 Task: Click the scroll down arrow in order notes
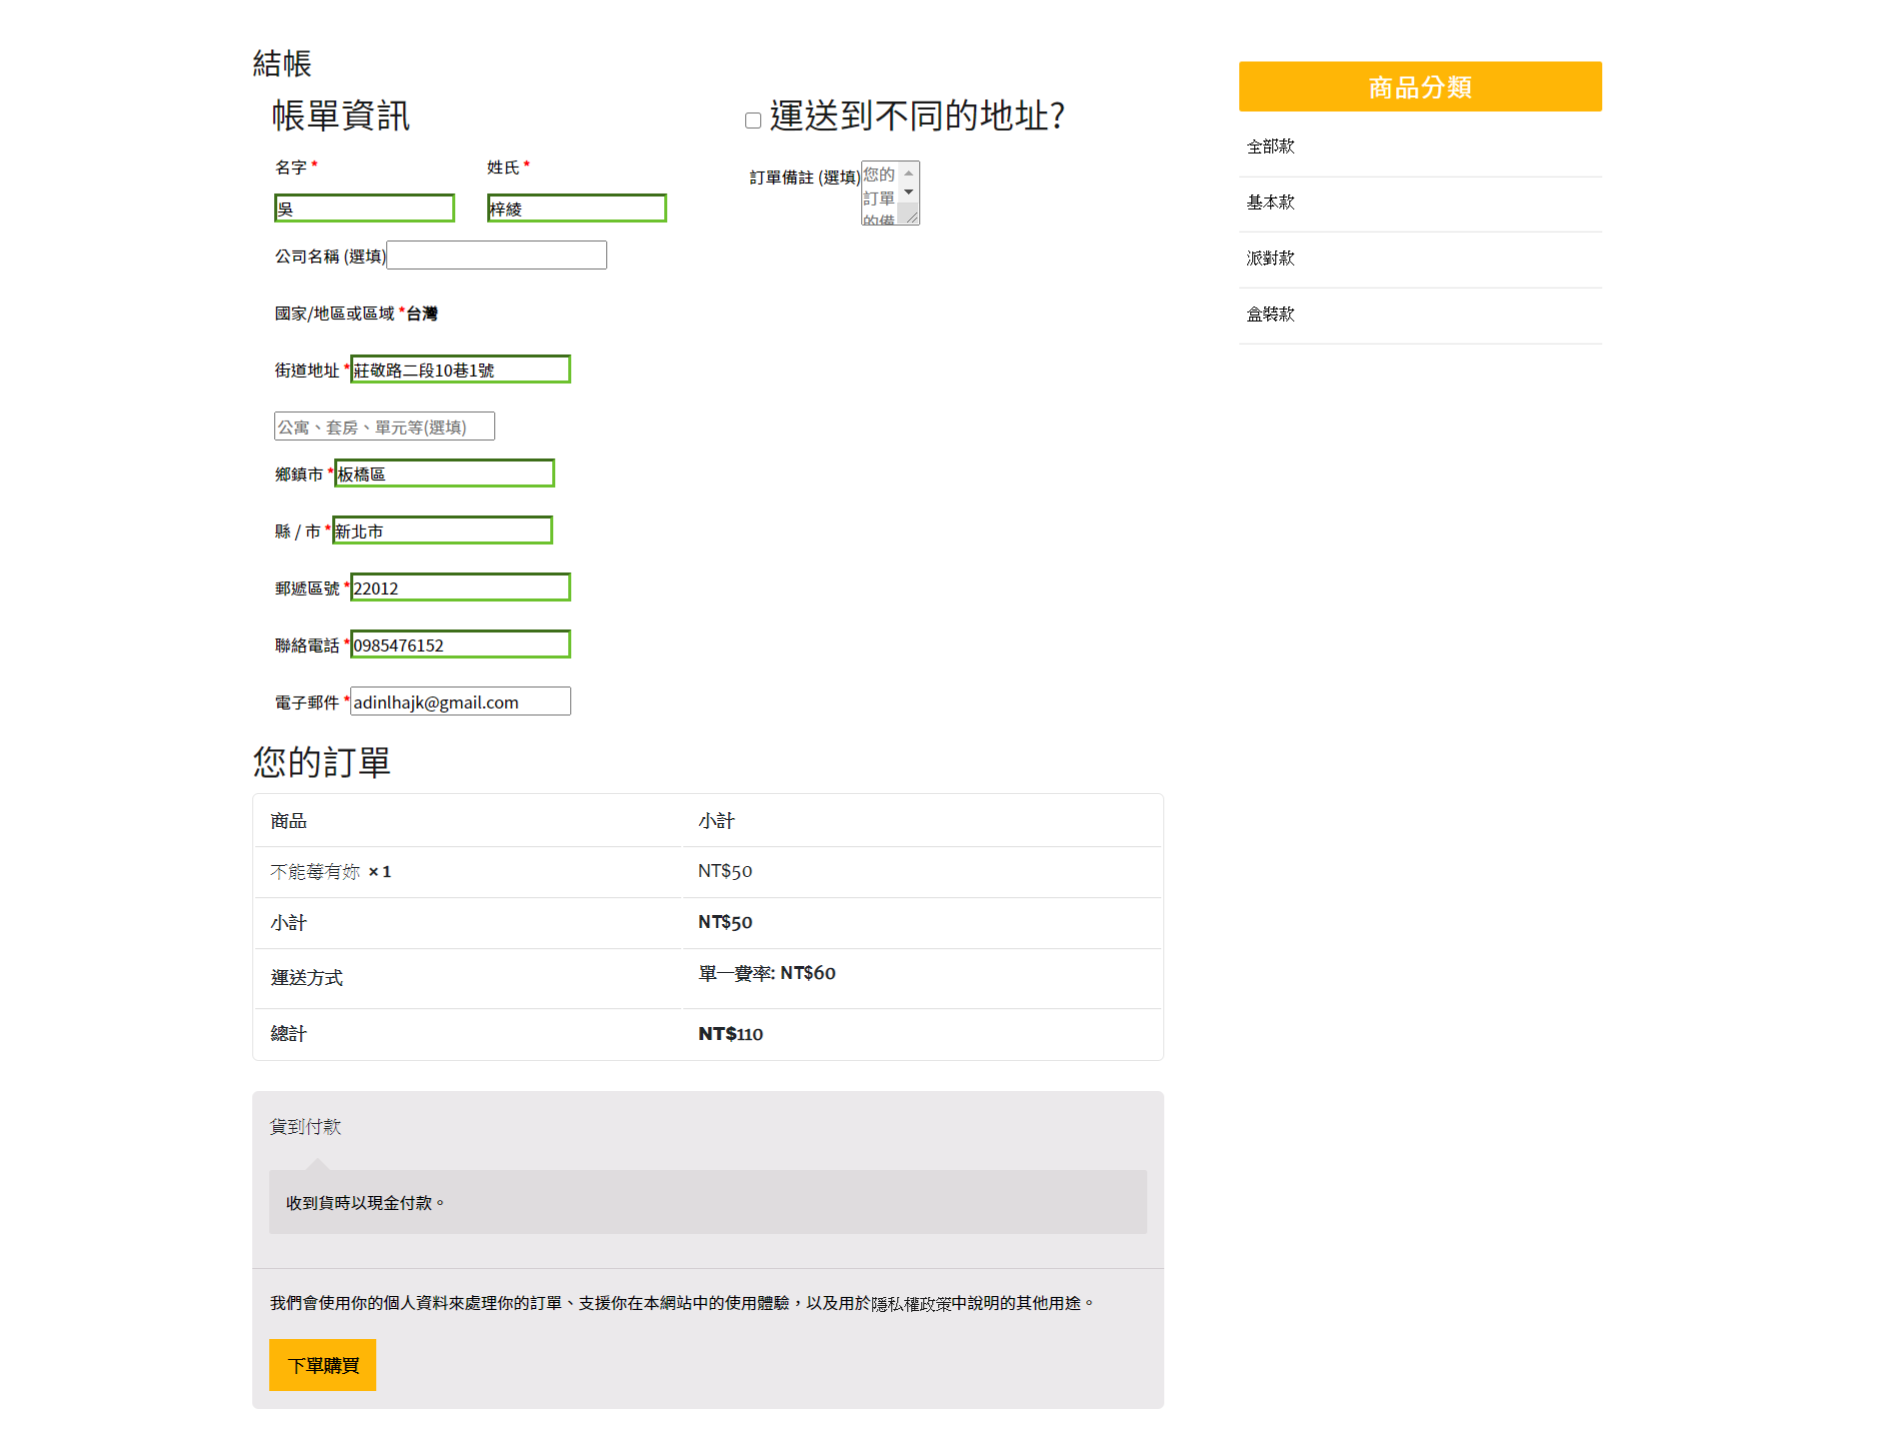tap(908, 192)
